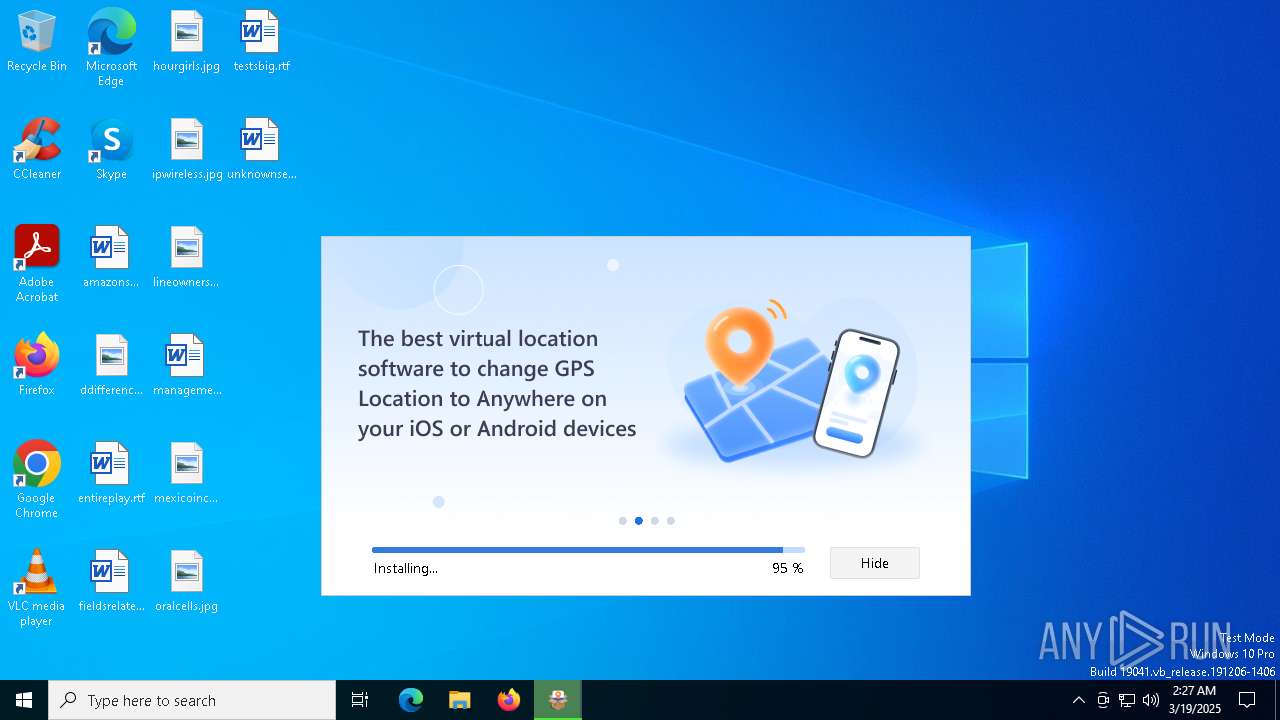The height and width of the screenshot is (720, 1280).
Task: Show hidden system tray icons
Action: tap(1078, 700)
